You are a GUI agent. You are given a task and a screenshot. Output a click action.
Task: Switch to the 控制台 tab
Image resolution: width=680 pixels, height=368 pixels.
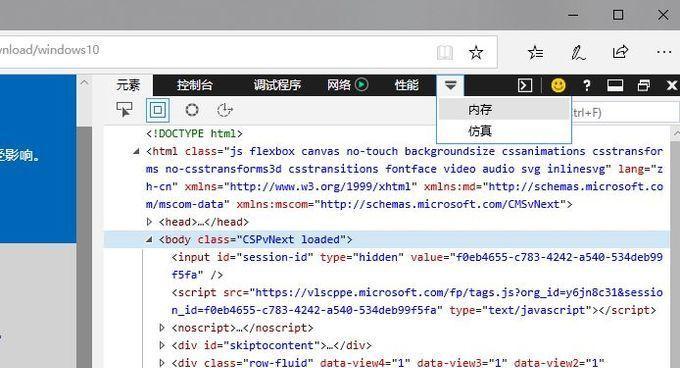pos(195,85)
